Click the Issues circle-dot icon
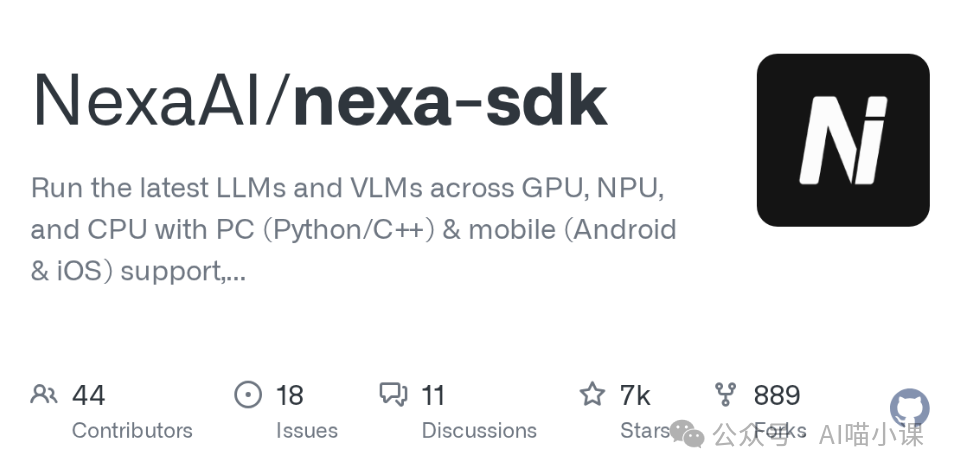 click(248, 395)
